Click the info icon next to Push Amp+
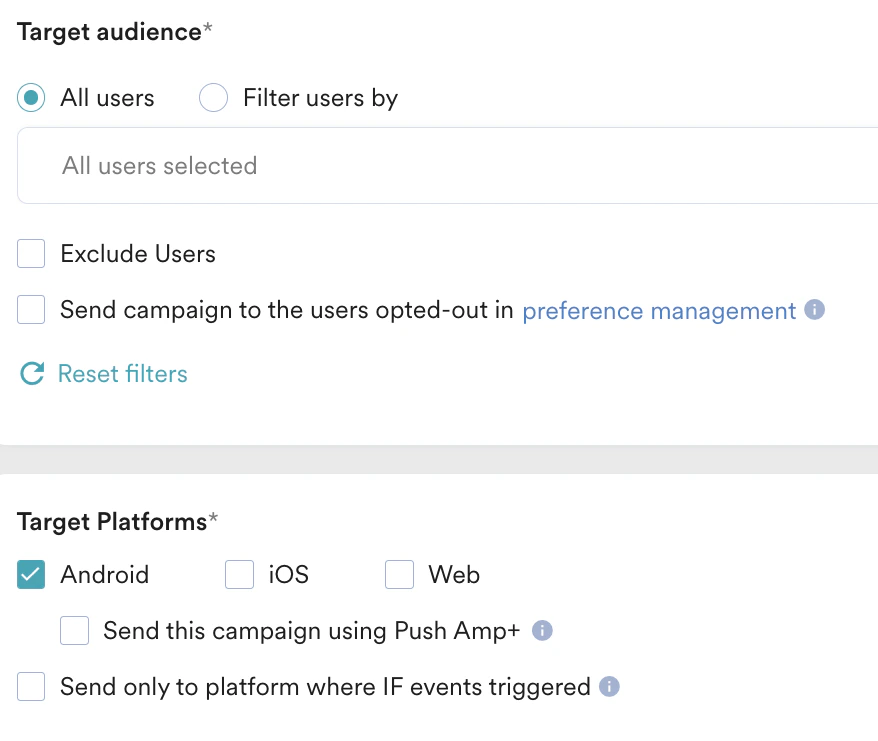 (541, 630)
